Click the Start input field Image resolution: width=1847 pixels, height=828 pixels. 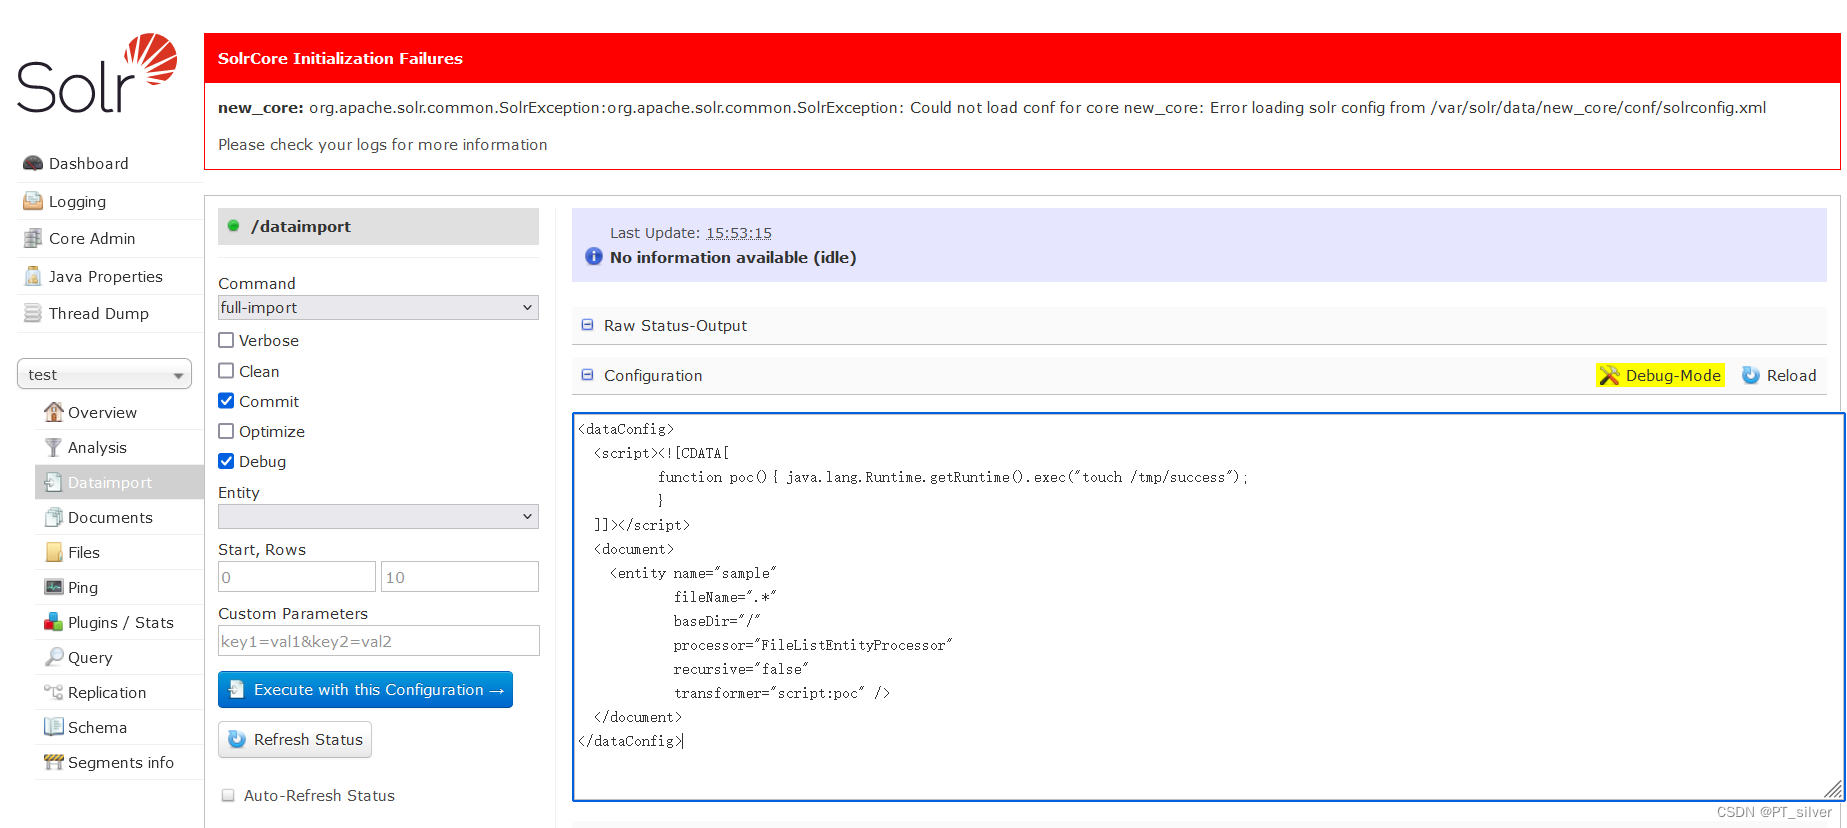[297, 577]
